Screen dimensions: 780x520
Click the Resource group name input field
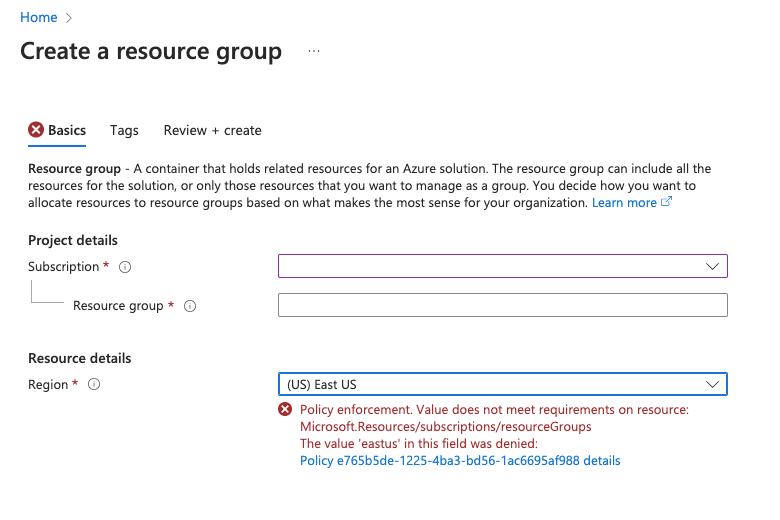503,305
